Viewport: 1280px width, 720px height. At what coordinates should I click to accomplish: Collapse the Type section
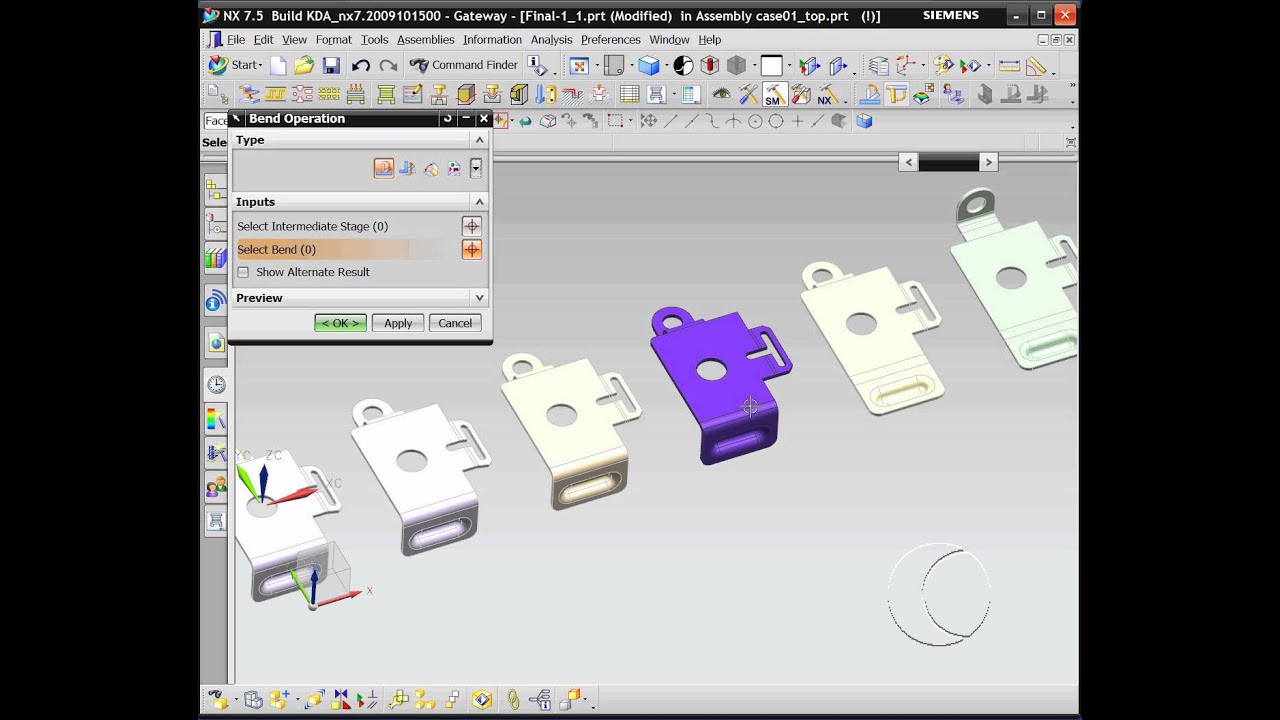(479, 140)
